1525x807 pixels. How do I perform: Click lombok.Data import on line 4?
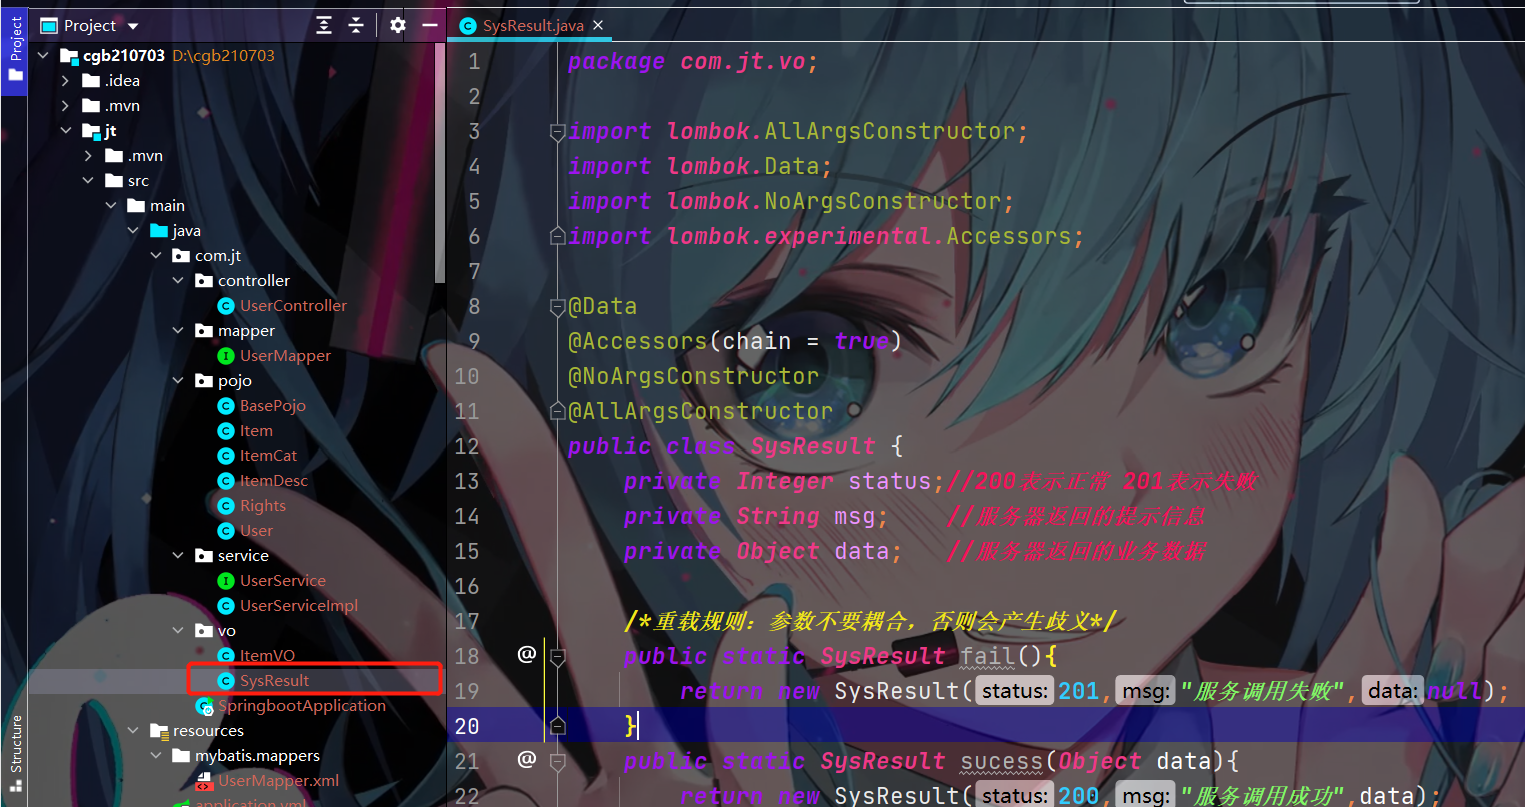point(742,166)
